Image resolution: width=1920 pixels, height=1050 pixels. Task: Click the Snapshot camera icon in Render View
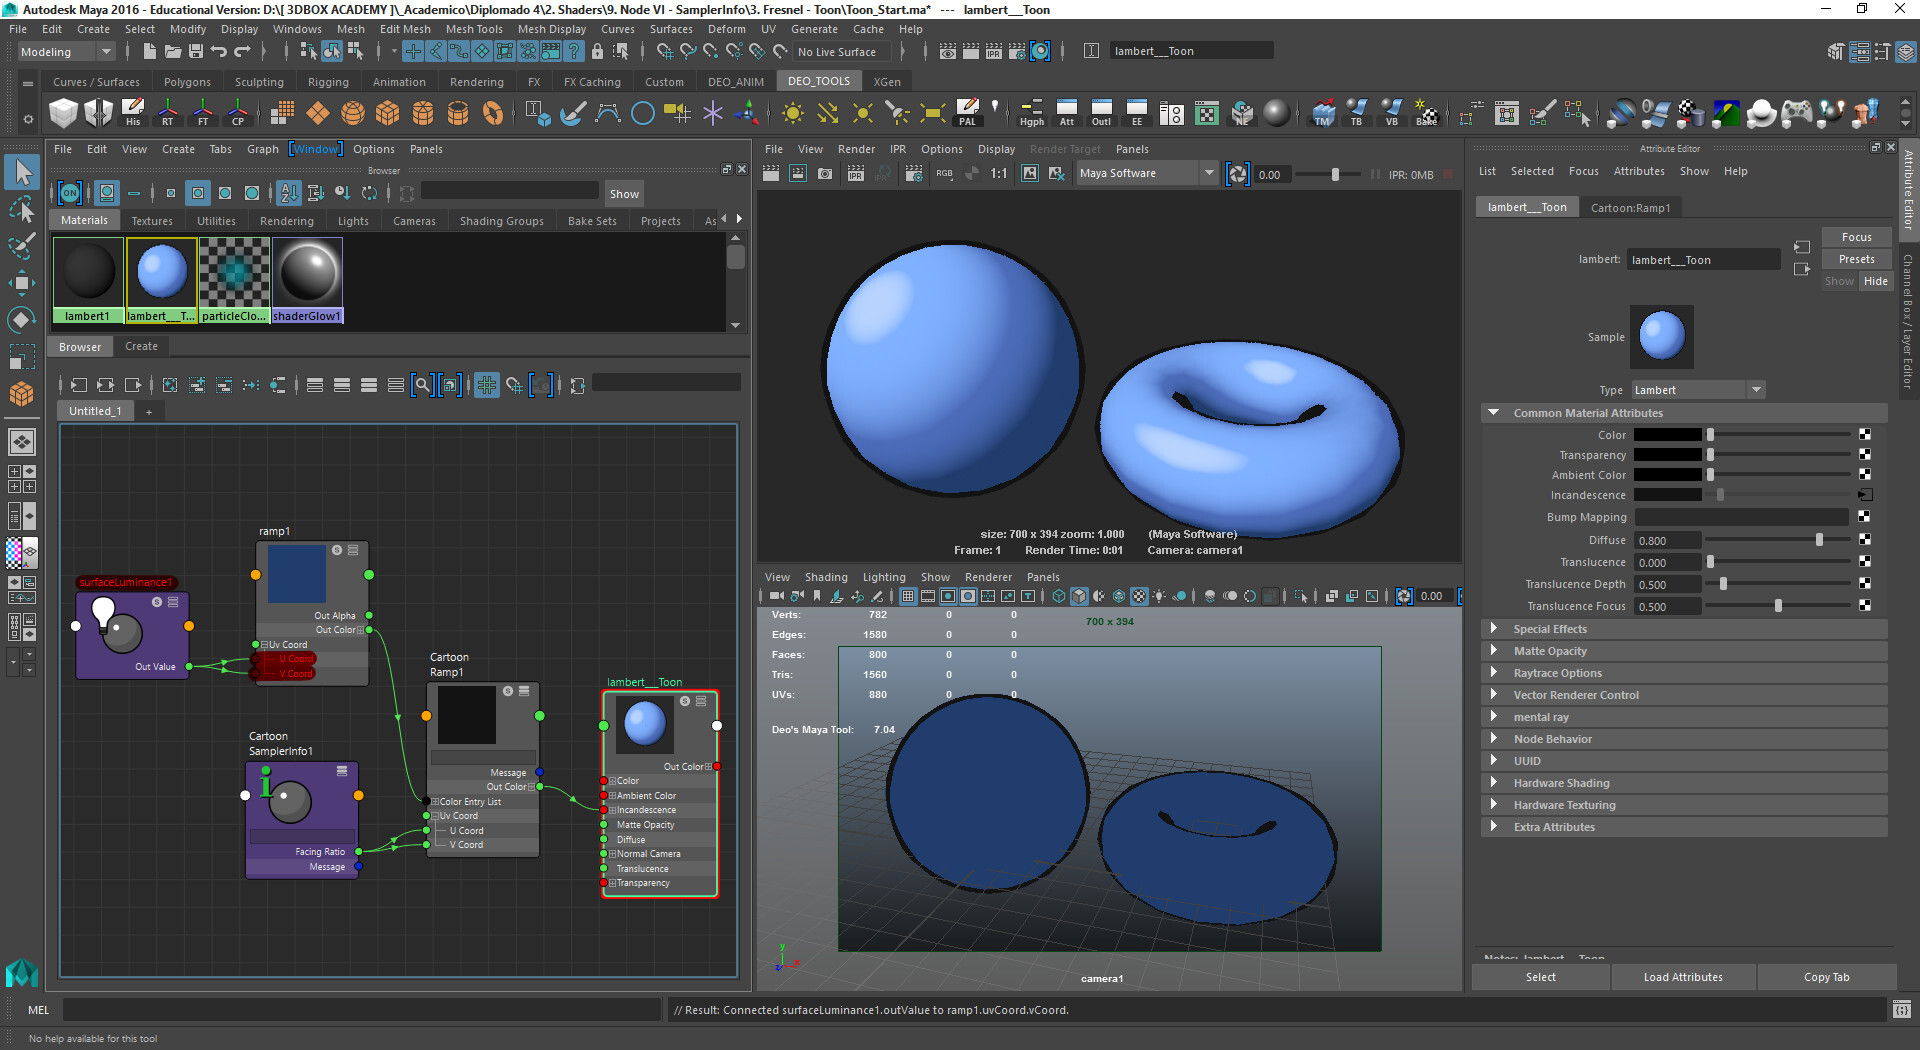825,174
